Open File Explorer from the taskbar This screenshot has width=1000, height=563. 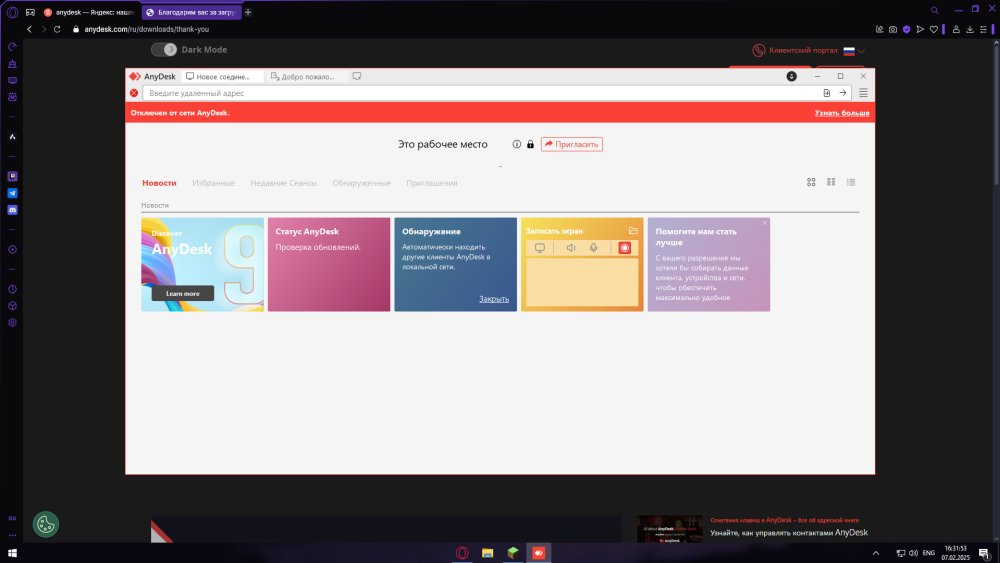tap(487, 553)
